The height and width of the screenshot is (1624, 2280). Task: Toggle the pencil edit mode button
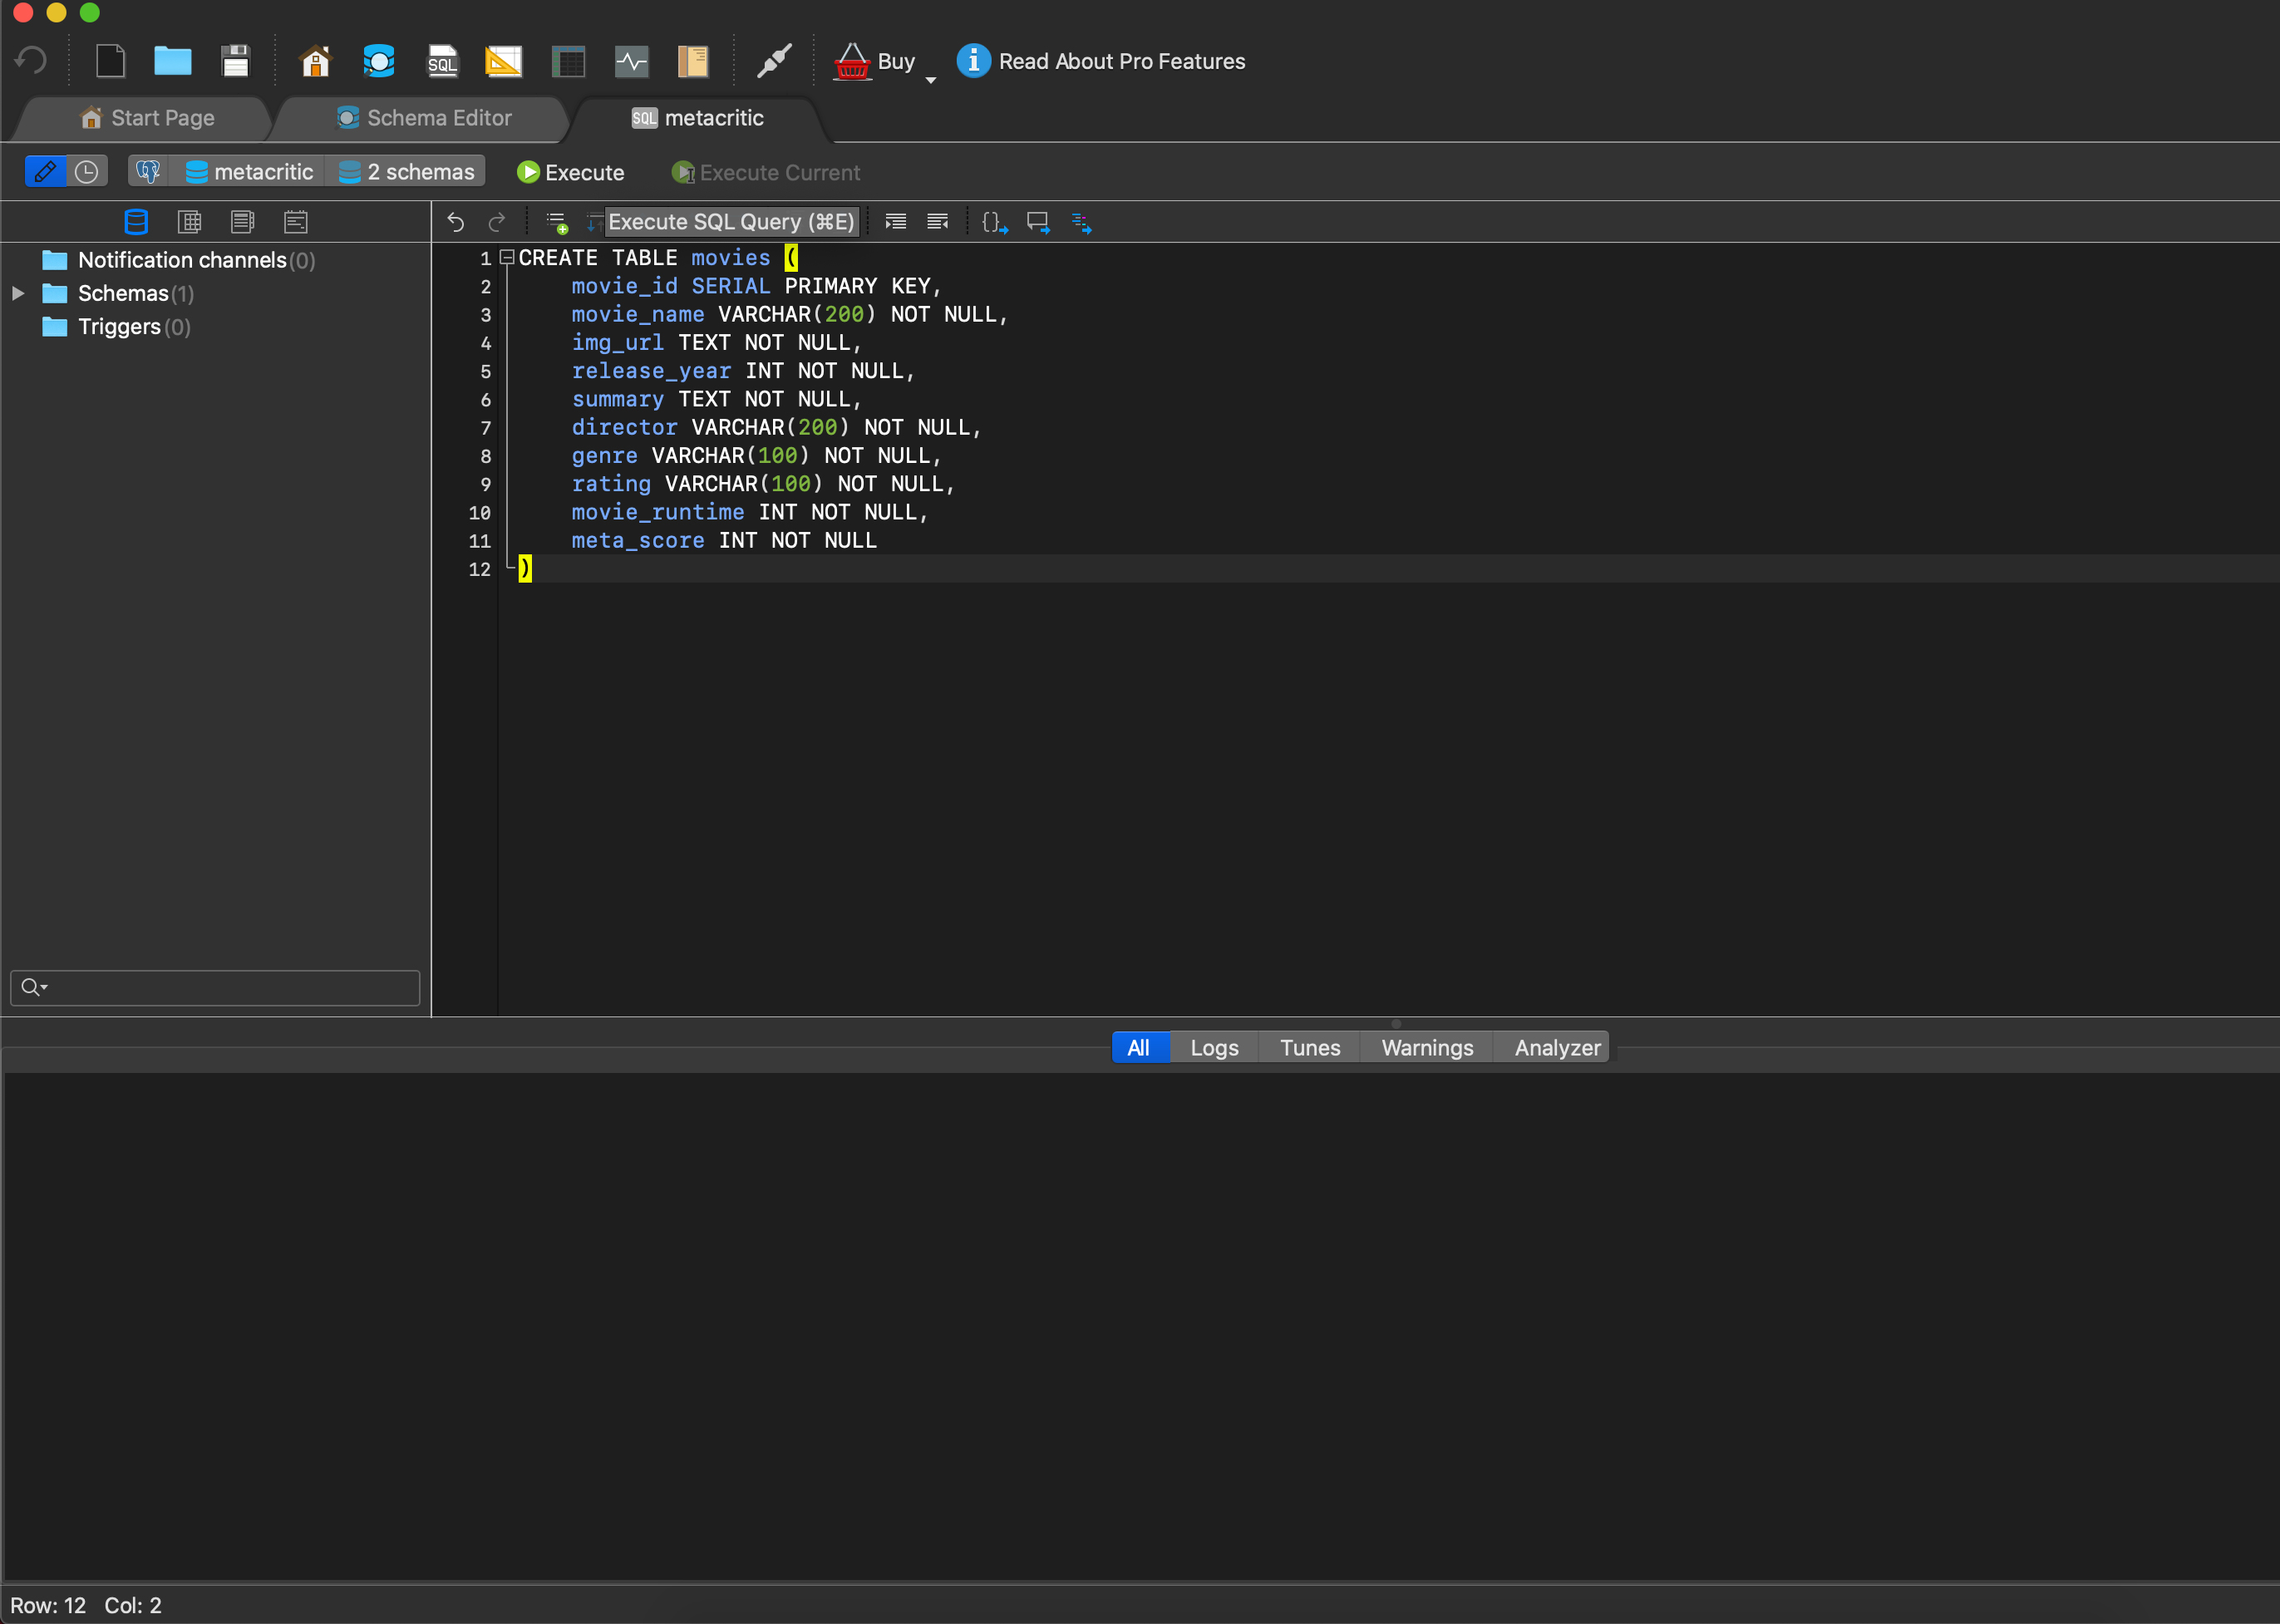pyautogui.click(x=45, y=172)
